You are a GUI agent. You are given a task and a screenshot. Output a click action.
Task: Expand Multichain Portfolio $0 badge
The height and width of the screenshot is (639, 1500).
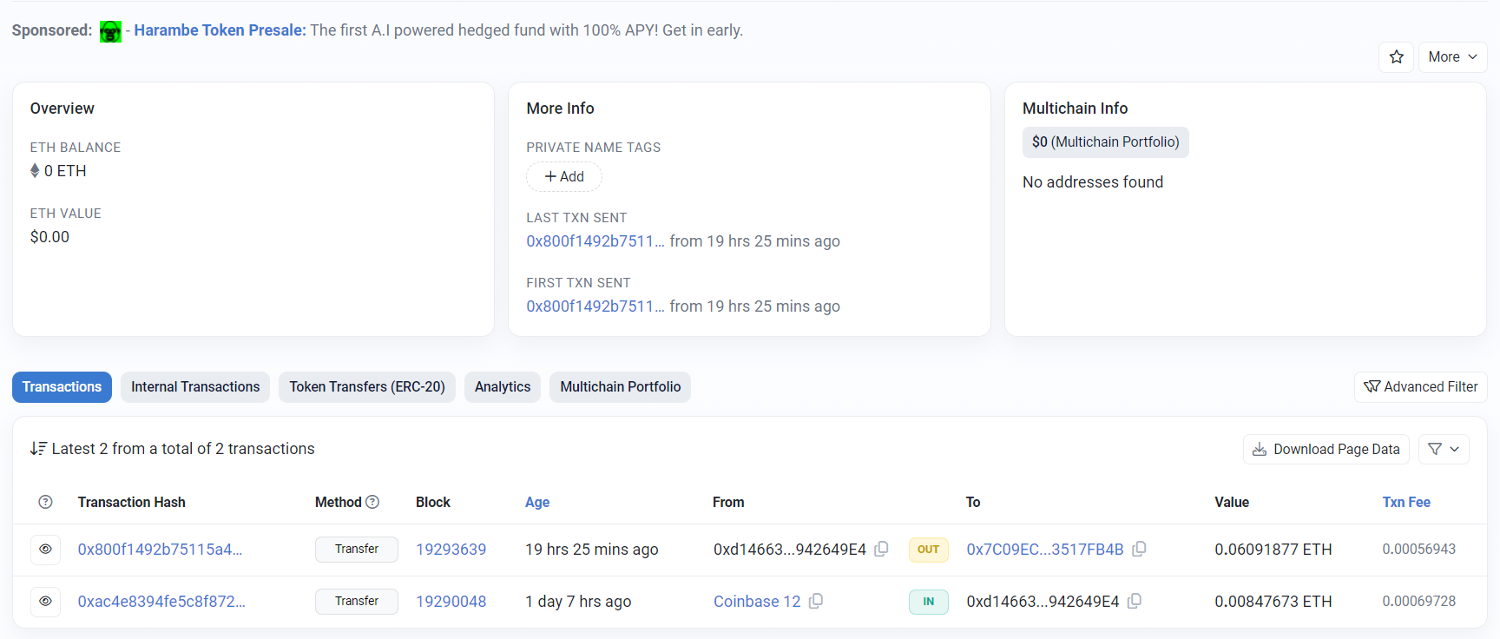point(1105,142)
